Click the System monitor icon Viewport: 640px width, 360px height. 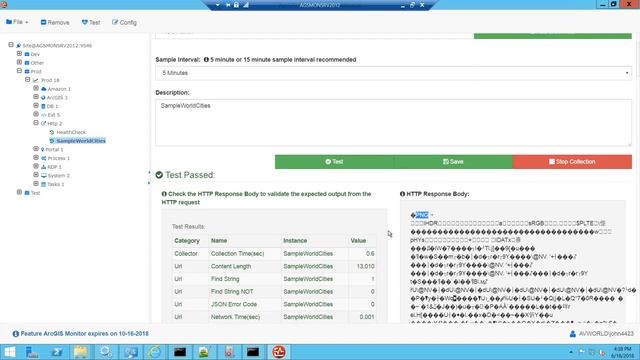[44, 176]
